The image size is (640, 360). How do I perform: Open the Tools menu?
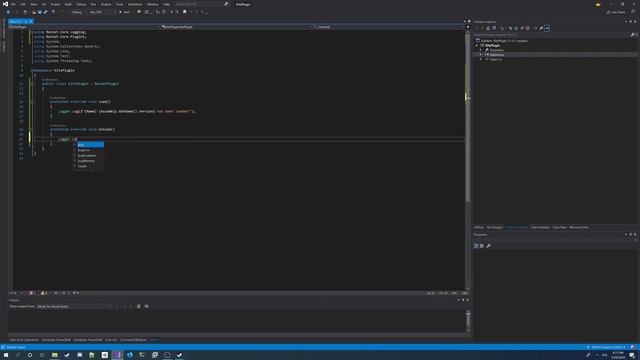pyautogui.click(x=120, y=4)
